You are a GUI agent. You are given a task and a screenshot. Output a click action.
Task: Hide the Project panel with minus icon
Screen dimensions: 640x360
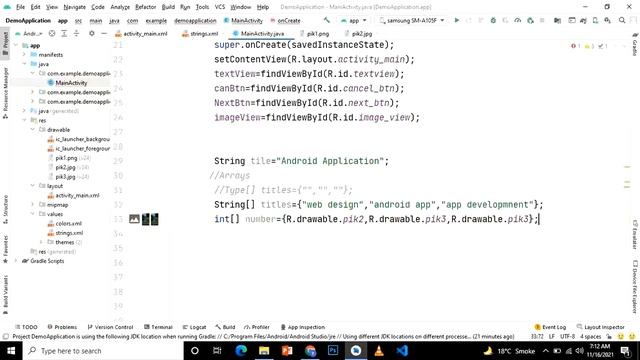[104, 33]
